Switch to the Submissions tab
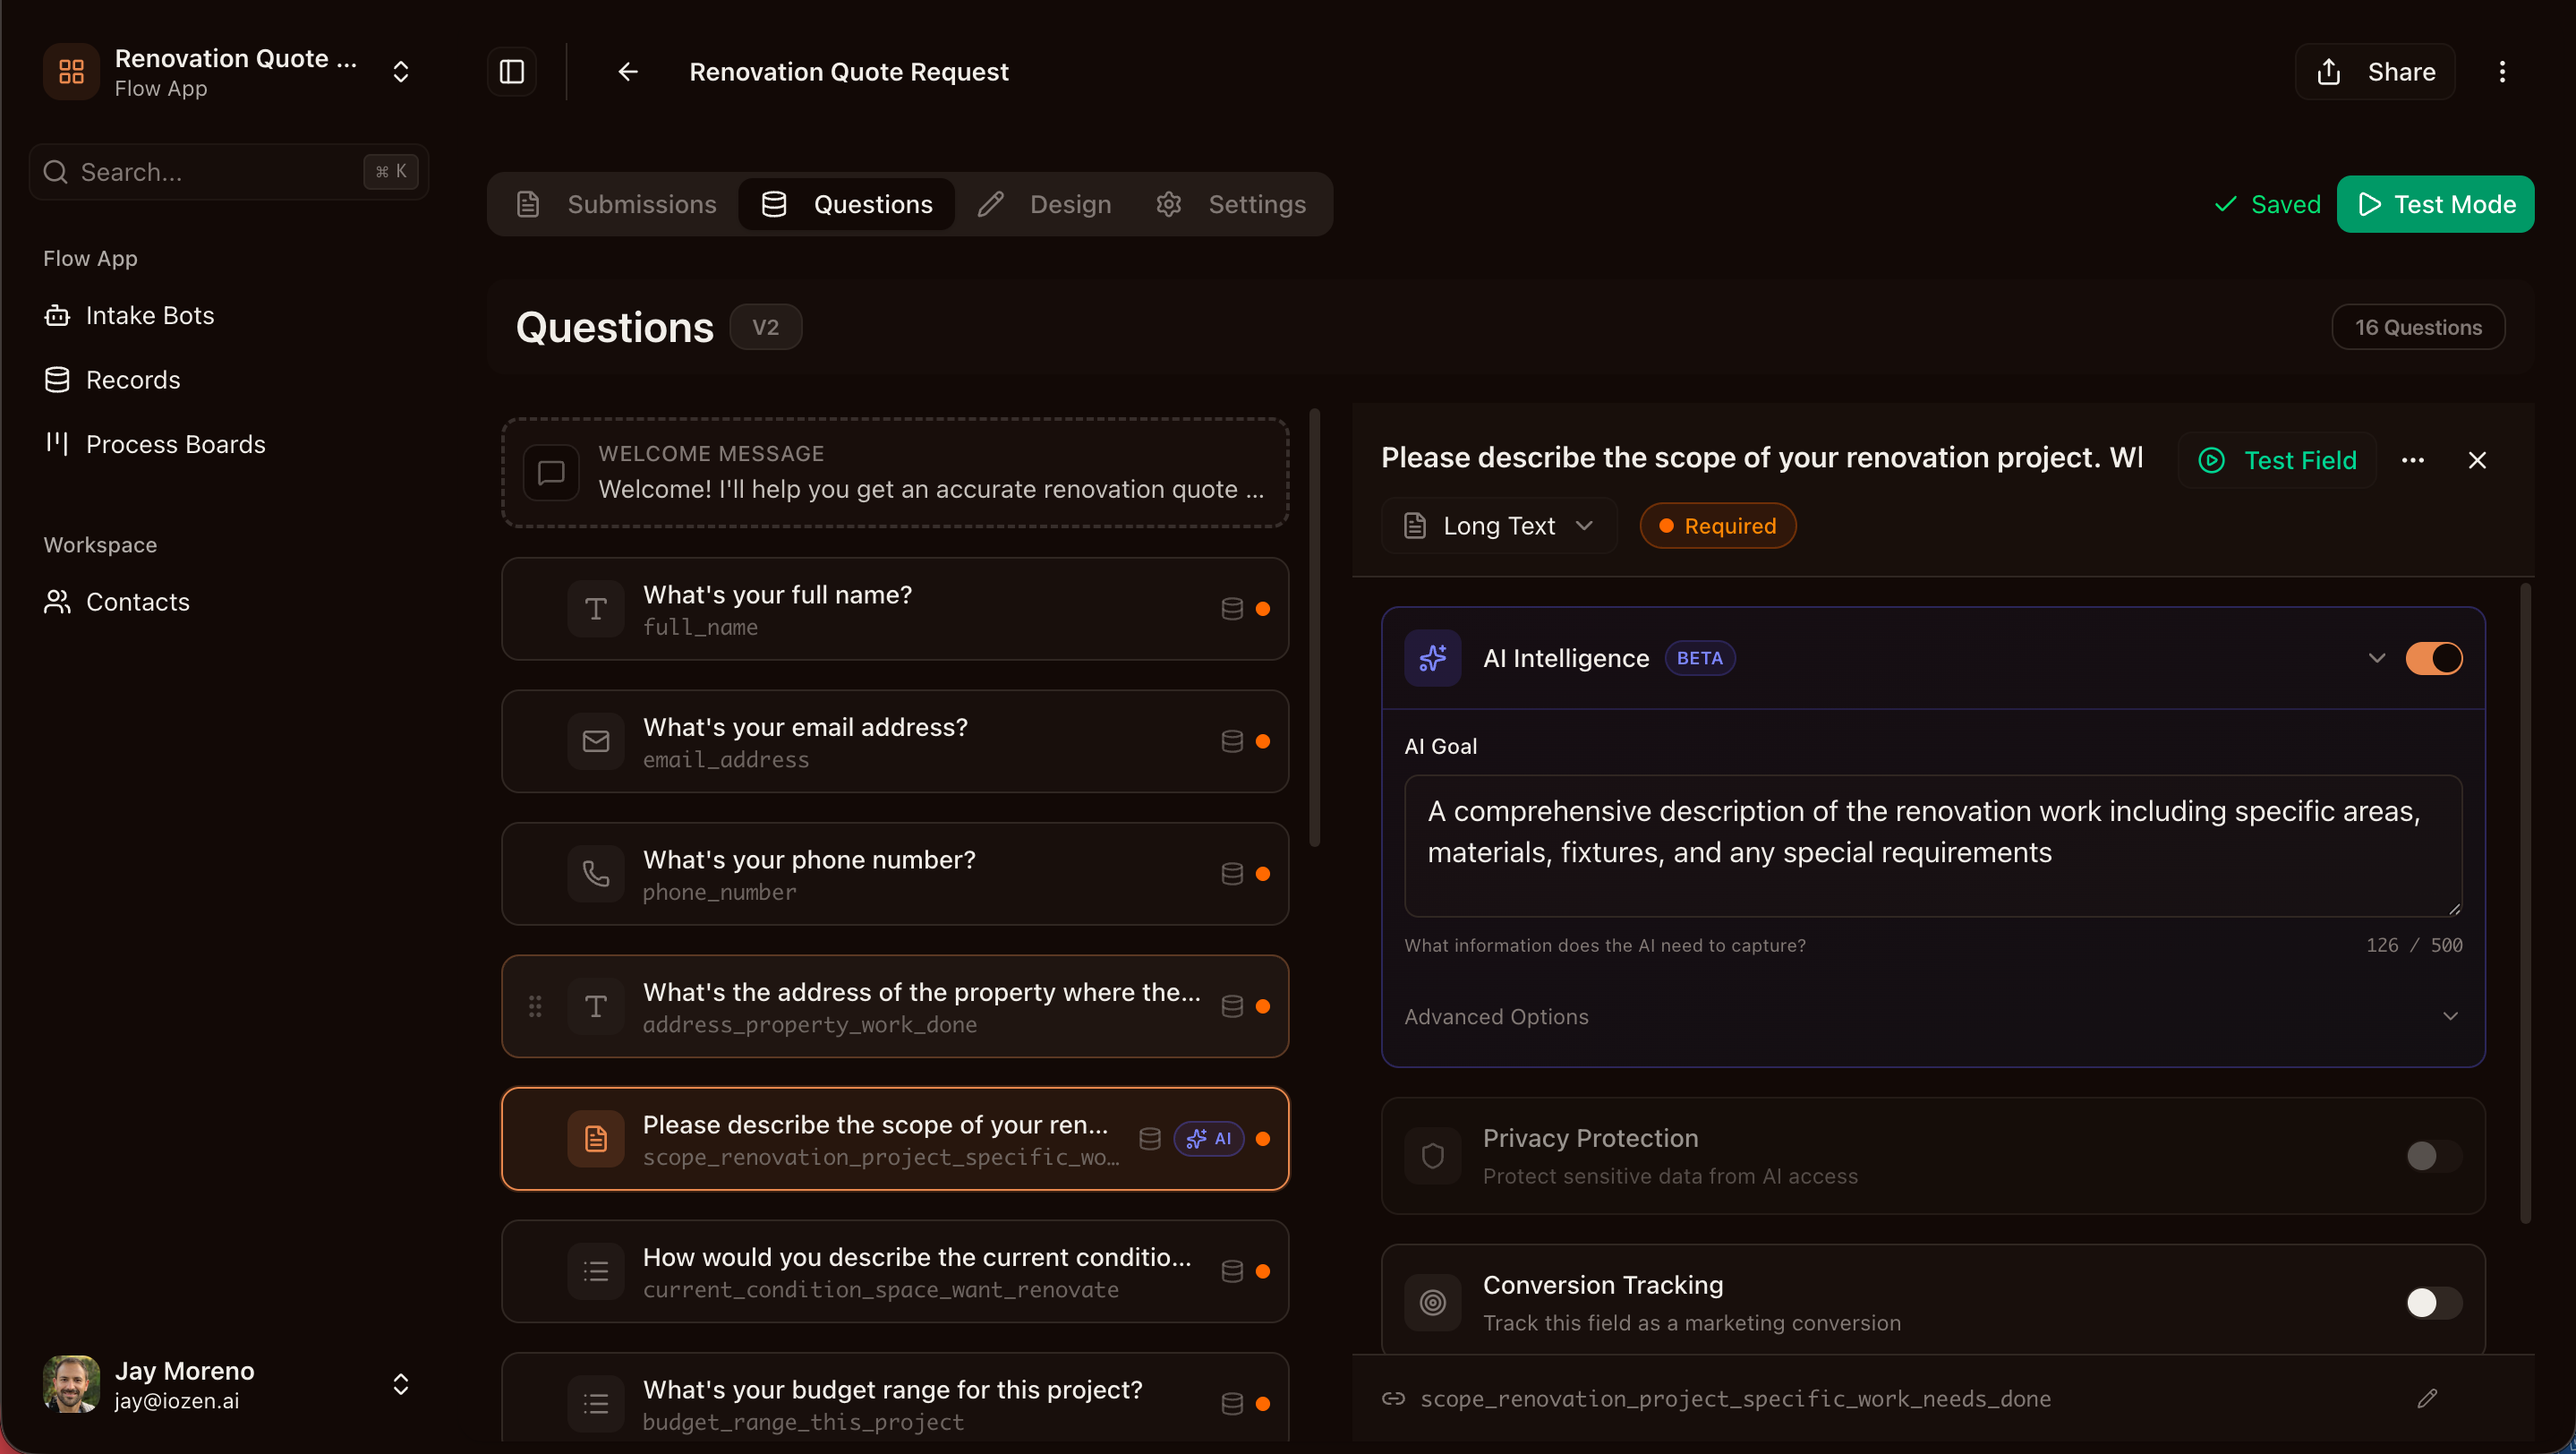Screen dimensions: 2576x1454 (x=642, y=204)
